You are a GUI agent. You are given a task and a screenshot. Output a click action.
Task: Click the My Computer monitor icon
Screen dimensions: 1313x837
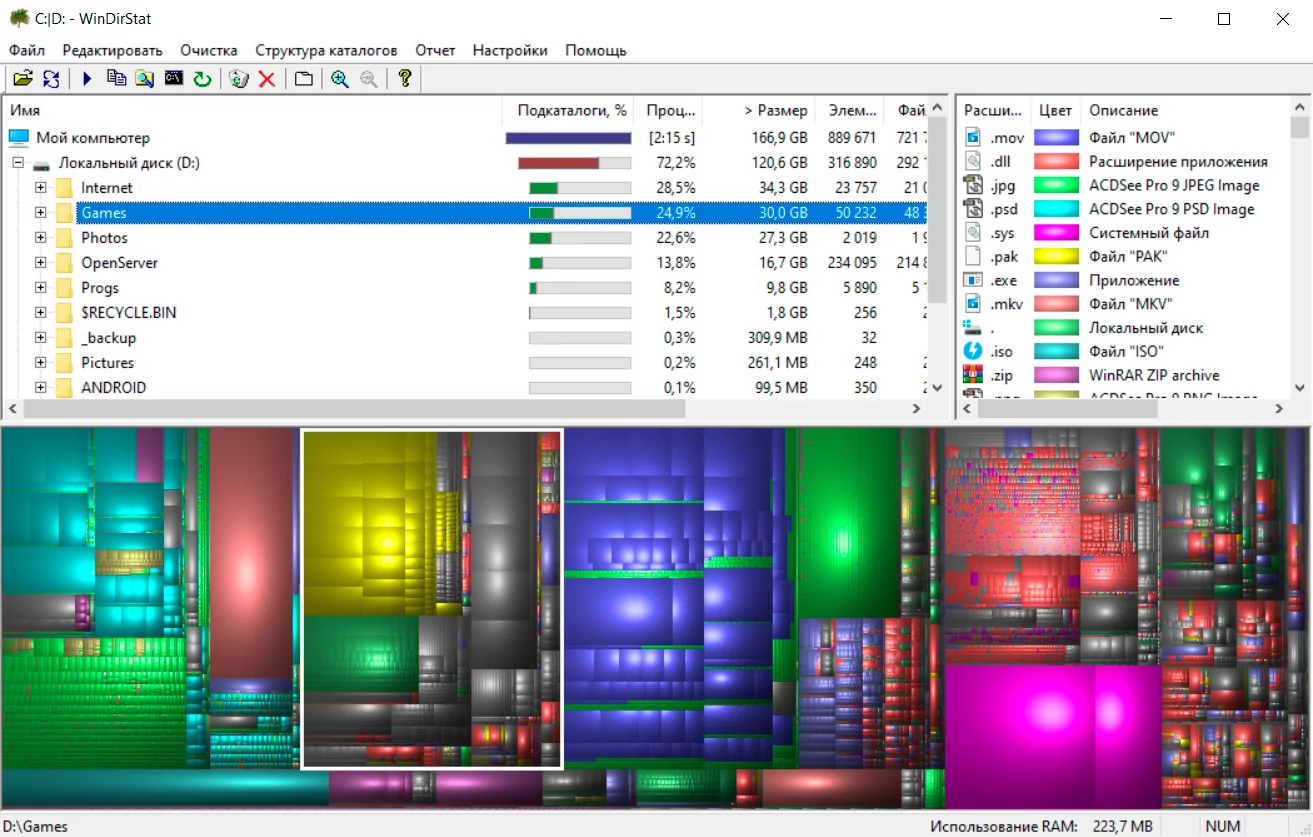(19, 138)
